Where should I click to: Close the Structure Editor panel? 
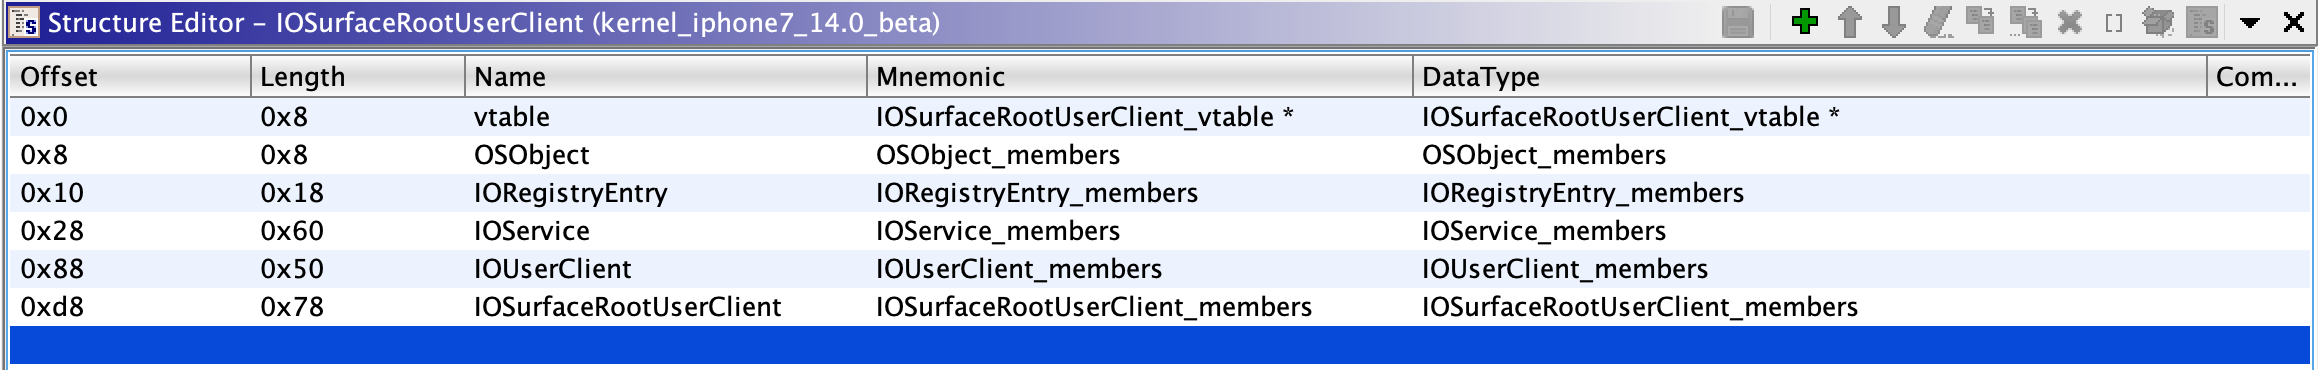click(2294, 22)
